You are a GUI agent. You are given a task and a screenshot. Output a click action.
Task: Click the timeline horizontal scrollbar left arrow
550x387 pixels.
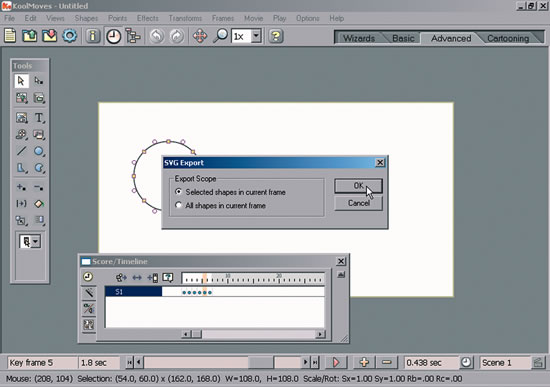(186, 334)
